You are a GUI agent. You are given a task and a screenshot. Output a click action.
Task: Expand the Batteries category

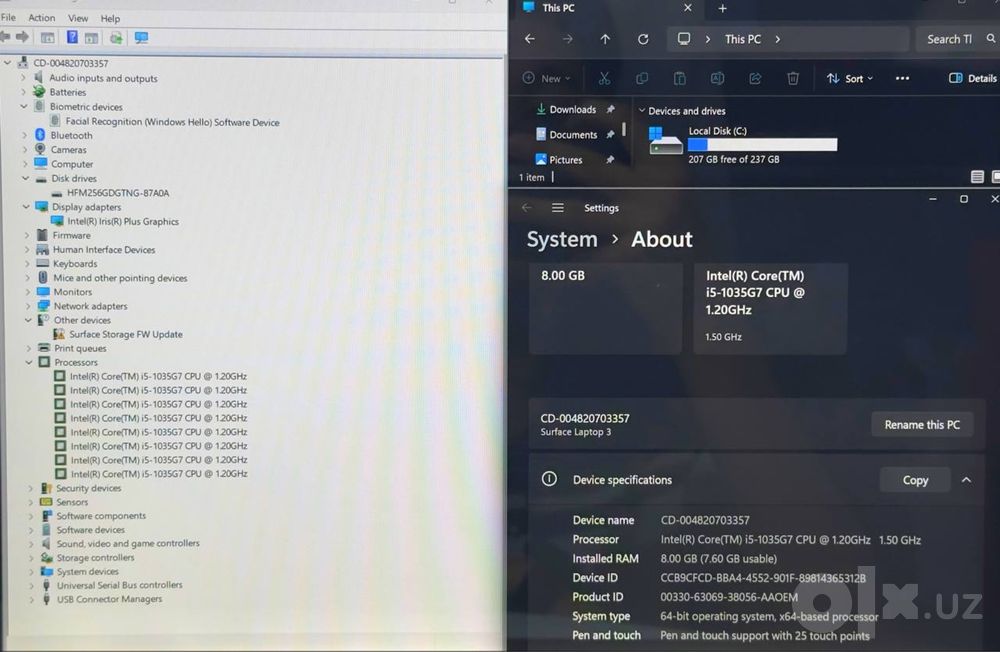click(24, 92)
